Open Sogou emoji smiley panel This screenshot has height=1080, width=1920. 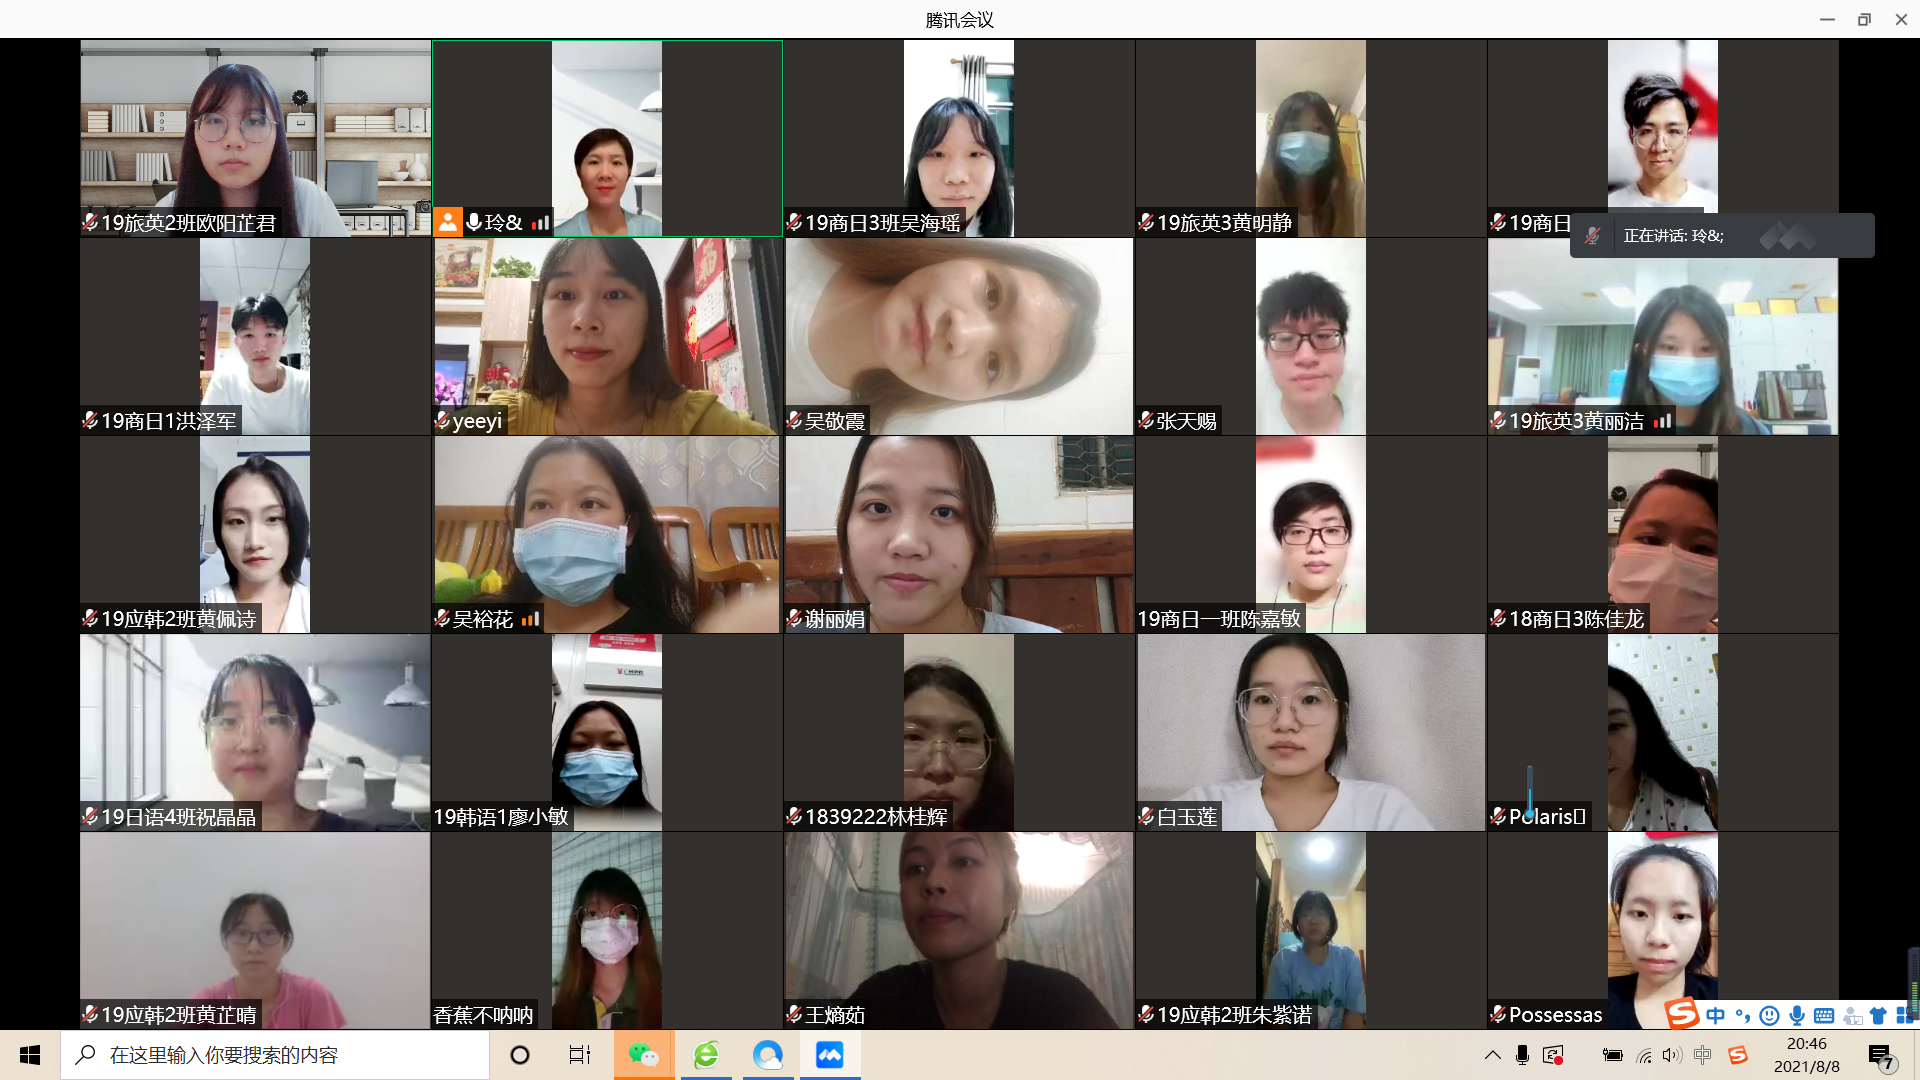point(1769,1016)
